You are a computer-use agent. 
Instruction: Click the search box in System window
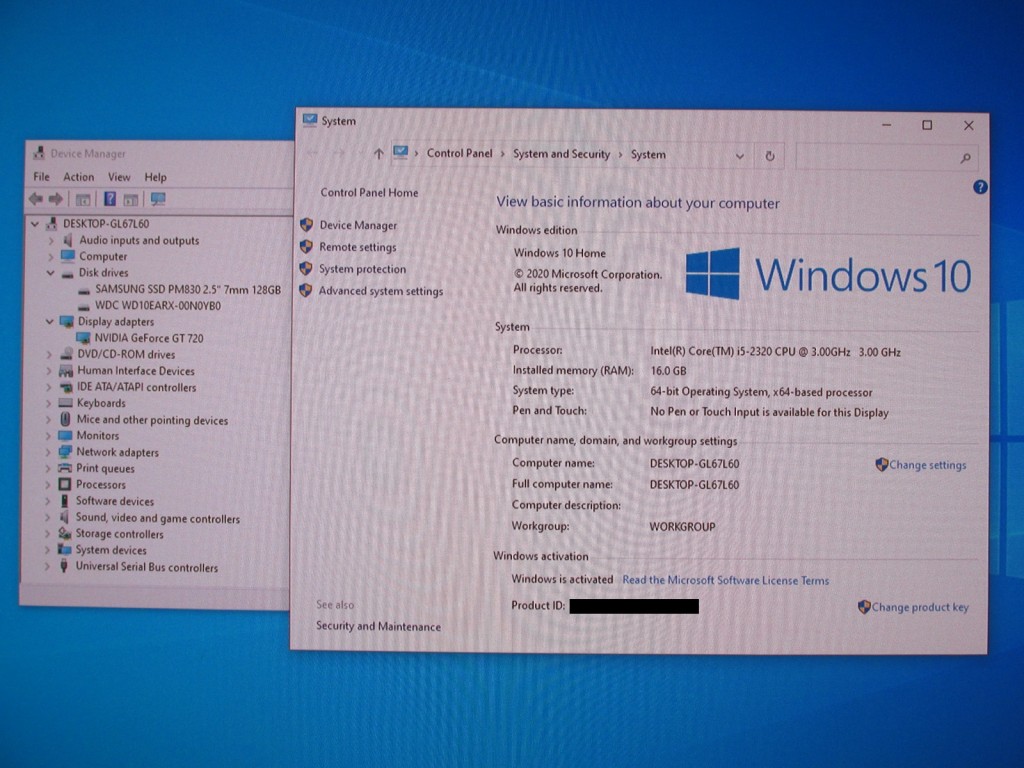[886, 157]
